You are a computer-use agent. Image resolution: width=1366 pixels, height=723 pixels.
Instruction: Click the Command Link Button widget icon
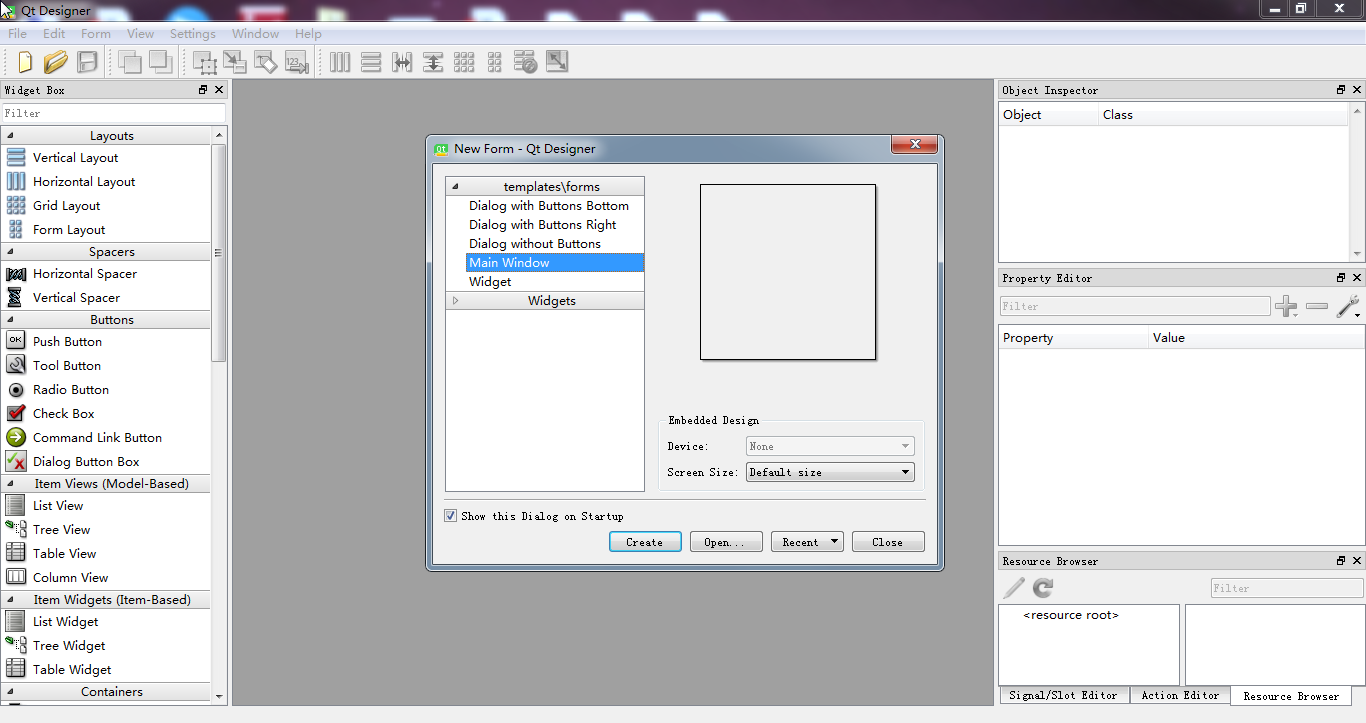tap(16, 437)
